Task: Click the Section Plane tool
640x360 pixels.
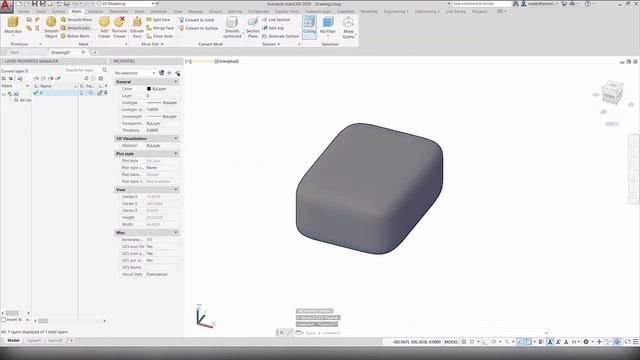Action: coord(253,27)
